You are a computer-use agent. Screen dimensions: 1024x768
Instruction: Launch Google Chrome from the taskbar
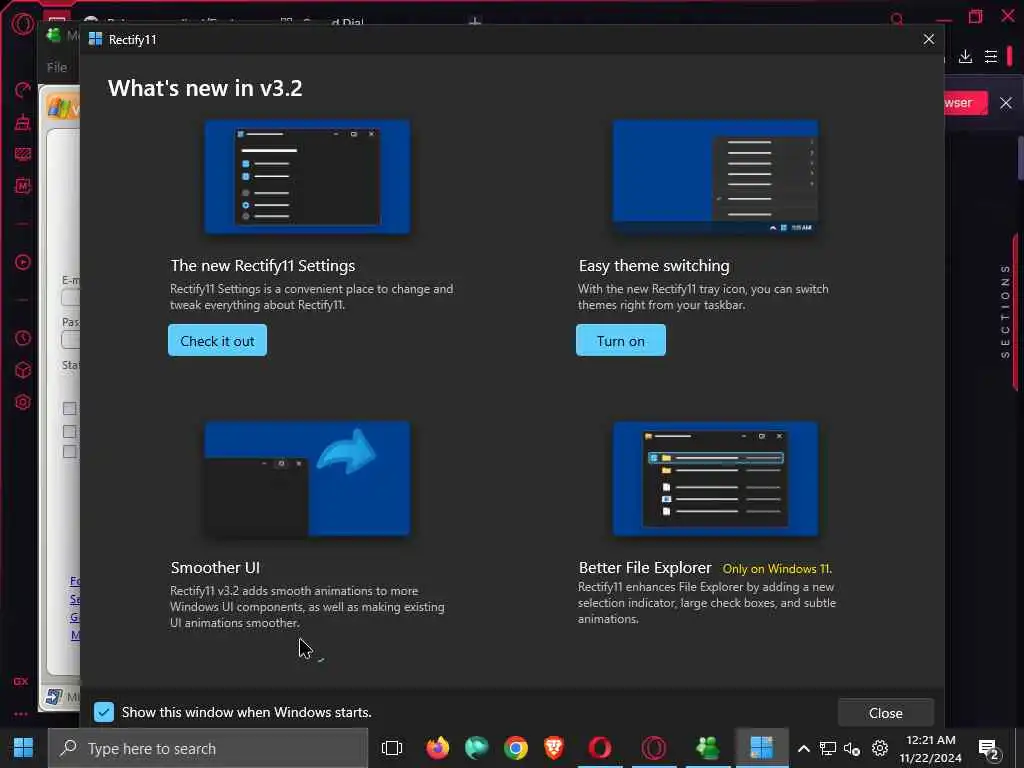tap(516, 748)
